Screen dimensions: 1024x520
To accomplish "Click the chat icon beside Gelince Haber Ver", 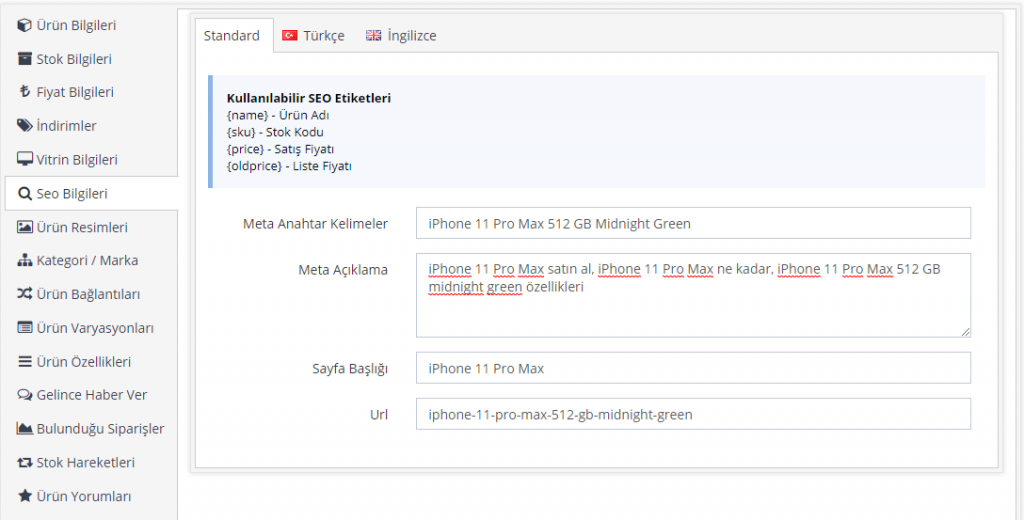I will point(25,395).
